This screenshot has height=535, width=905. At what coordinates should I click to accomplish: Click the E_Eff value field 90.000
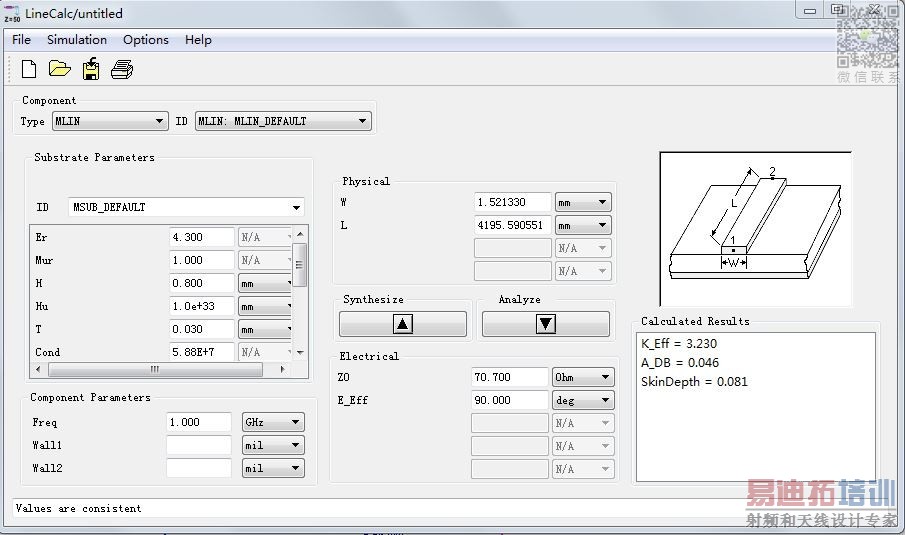point(510,401)
